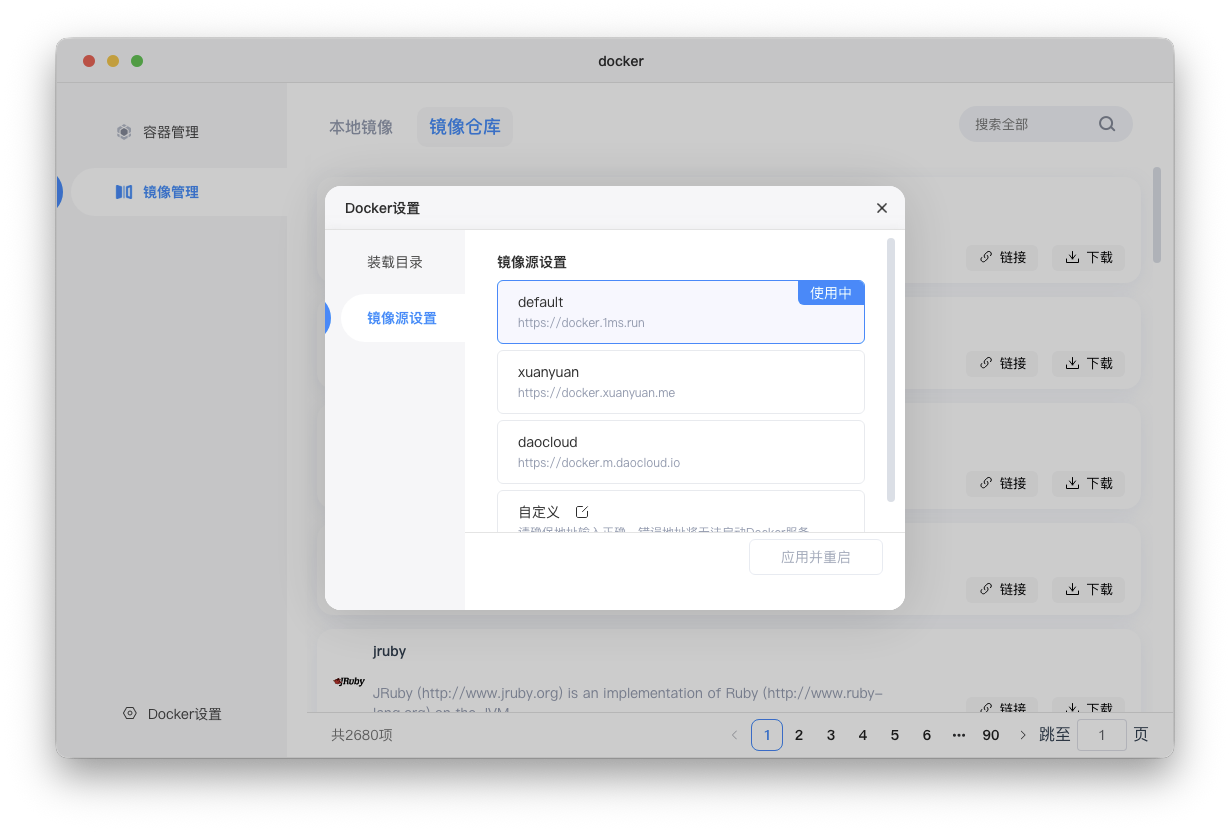Select 镜像源设置 in the dialog sidebar
1230x832 pixels.
tap(402, 318)
